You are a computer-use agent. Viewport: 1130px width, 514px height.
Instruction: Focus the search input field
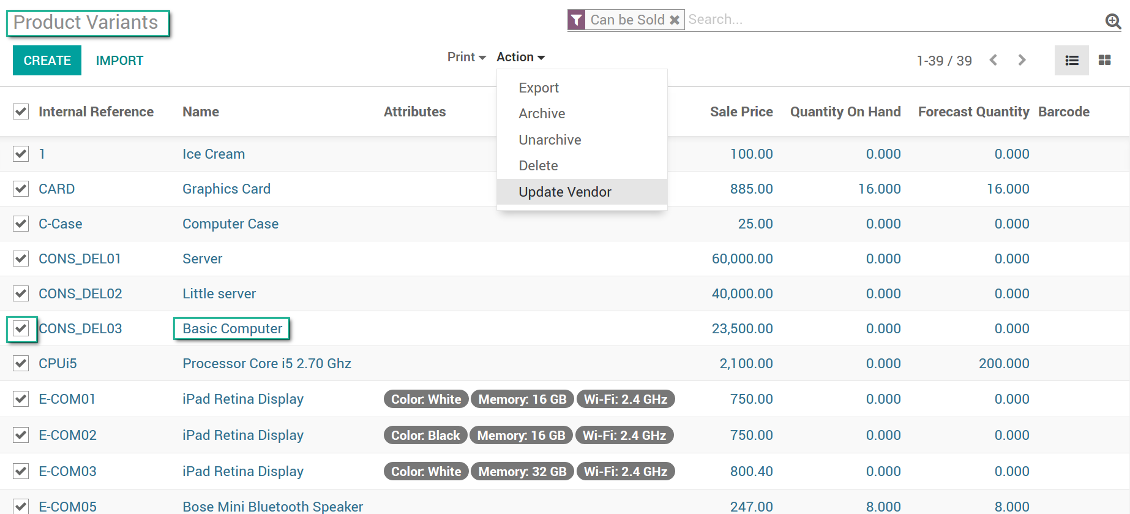pyautogui.click(x=890, y=20)
